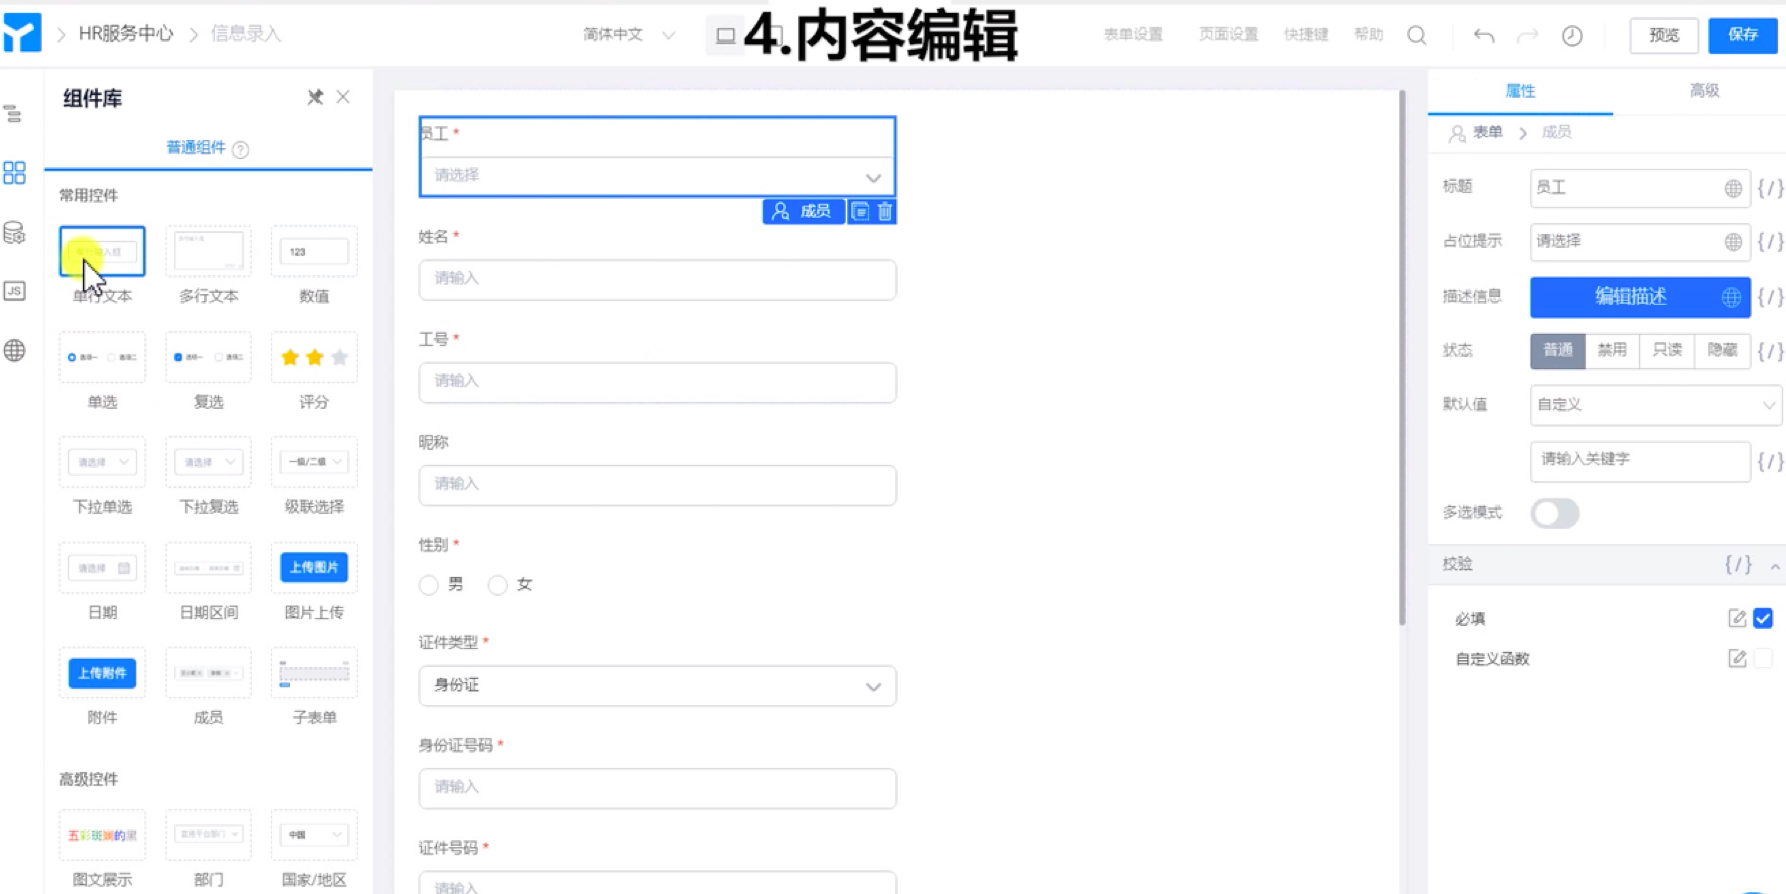Set state to 禁用

coord(1612,350)
